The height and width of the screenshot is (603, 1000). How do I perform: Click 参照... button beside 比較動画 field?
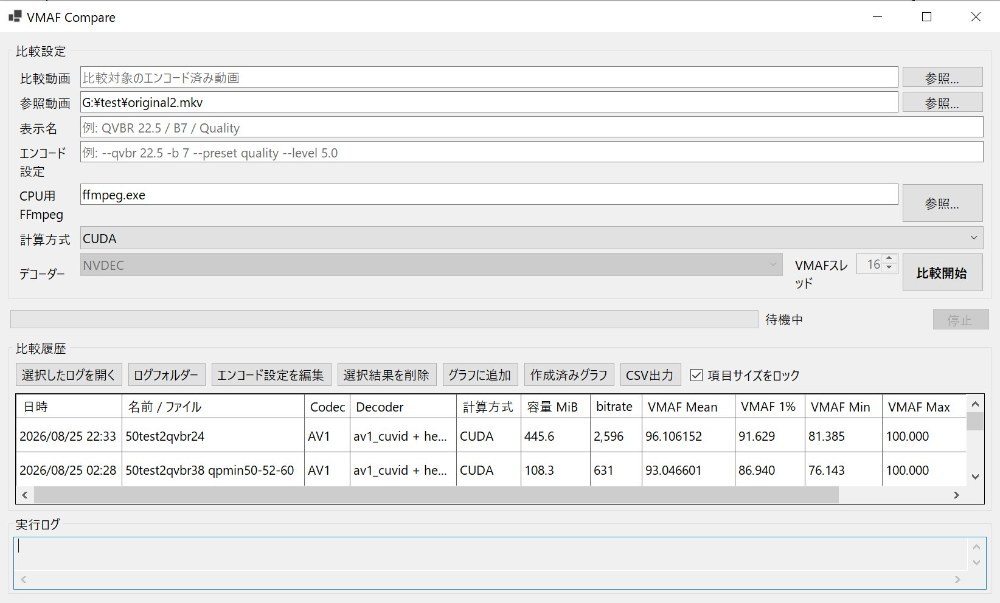pyautogui.click(x=942, y=78)
